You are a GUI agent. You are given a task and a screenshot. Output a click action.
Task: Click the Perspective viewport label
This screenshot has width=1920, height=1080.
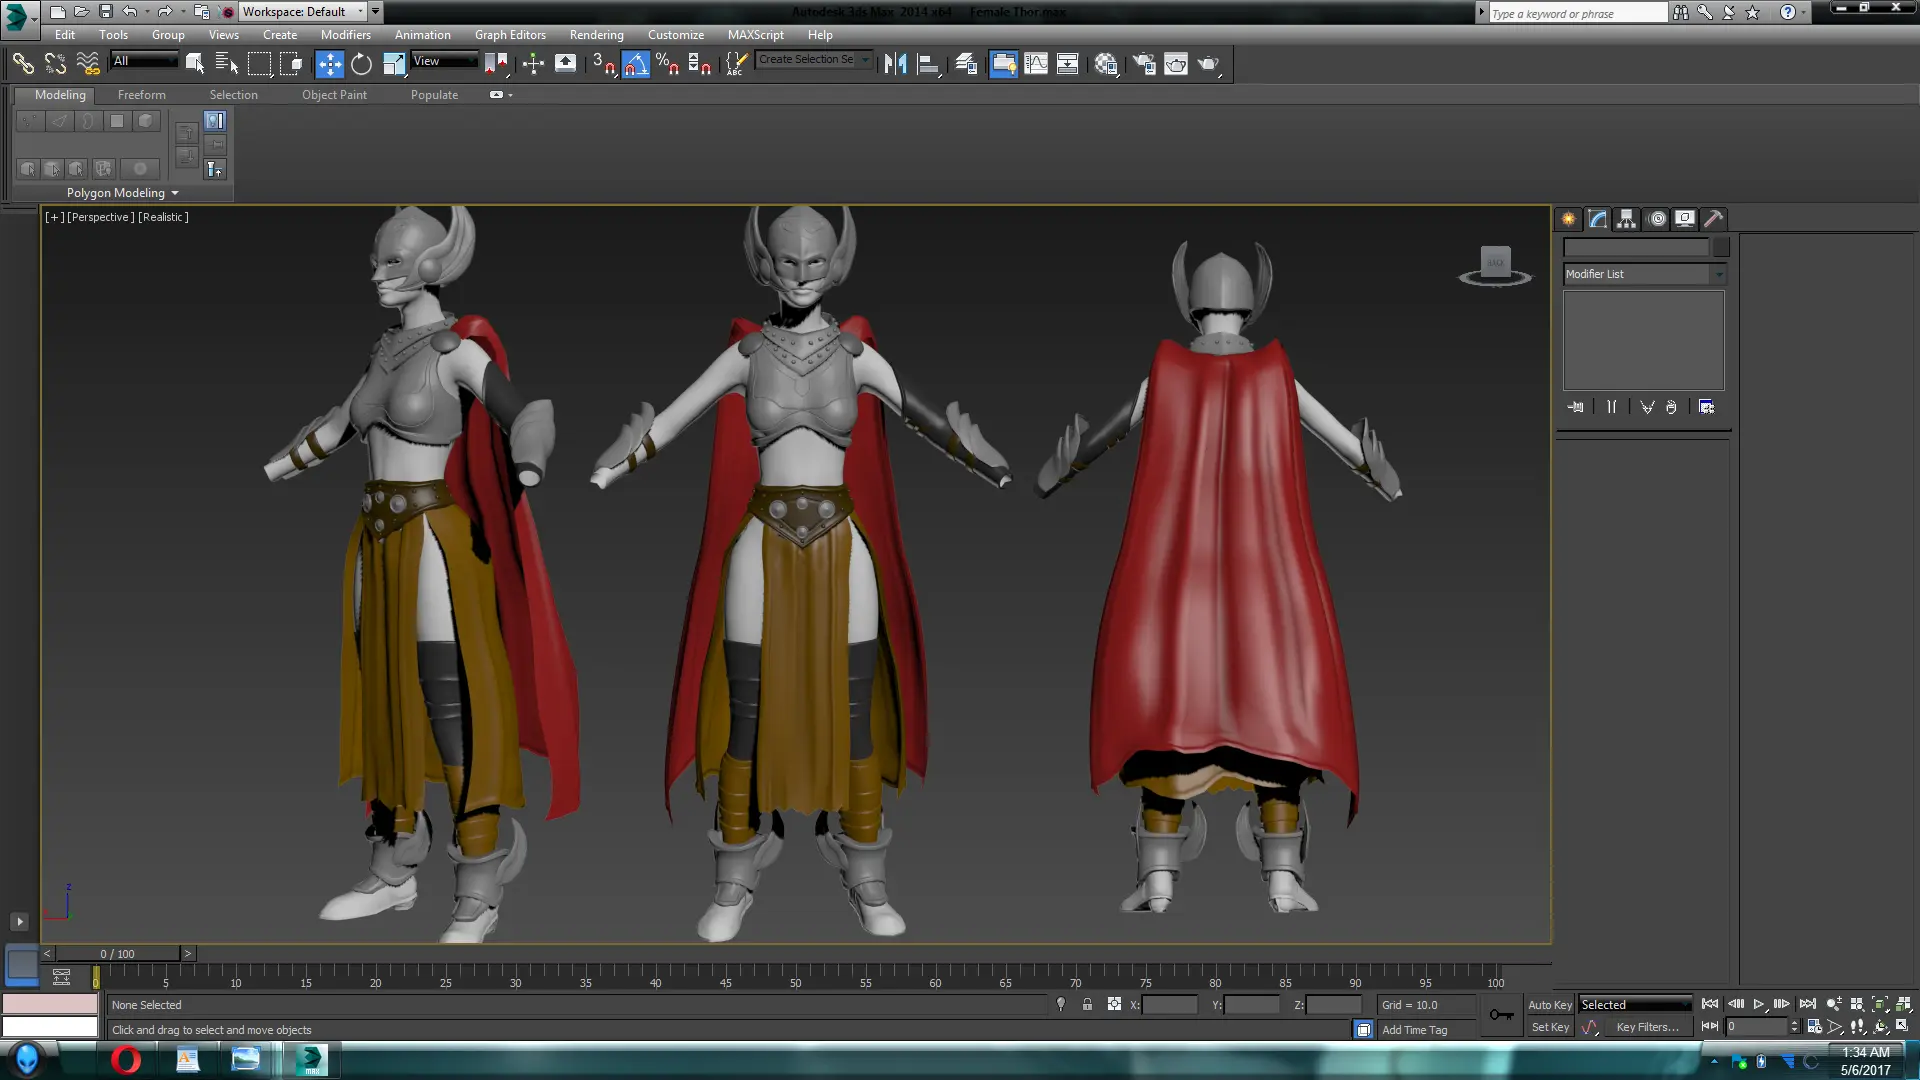[100, 217]
